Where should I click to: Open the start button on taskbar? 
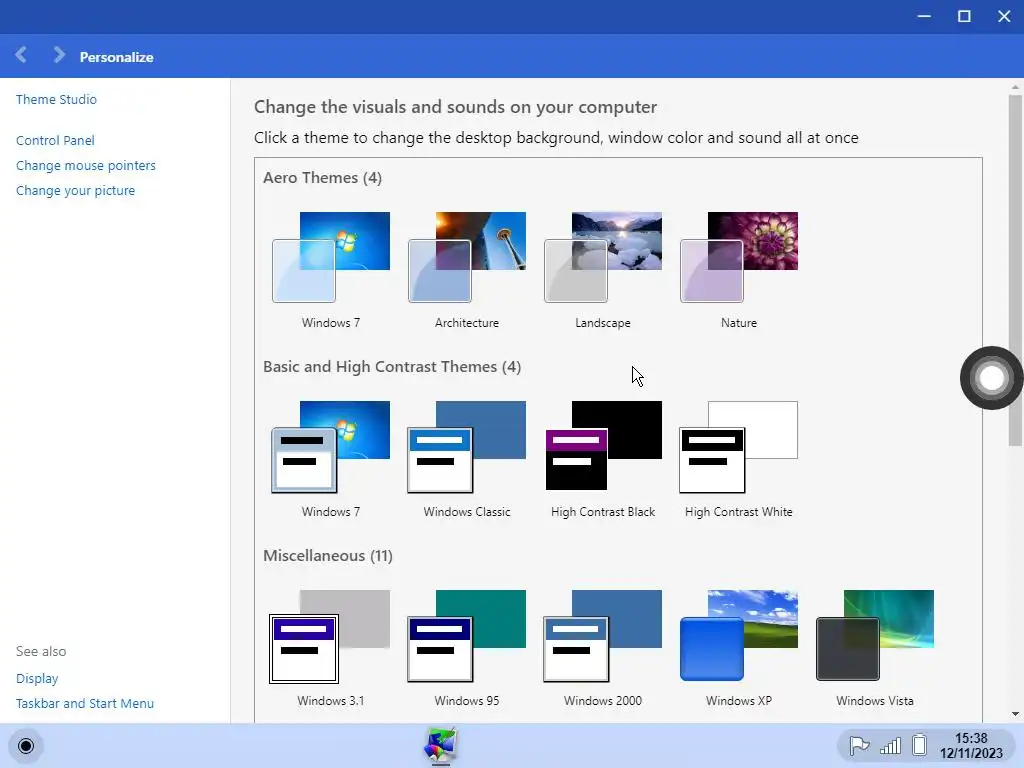pos(25,746)
